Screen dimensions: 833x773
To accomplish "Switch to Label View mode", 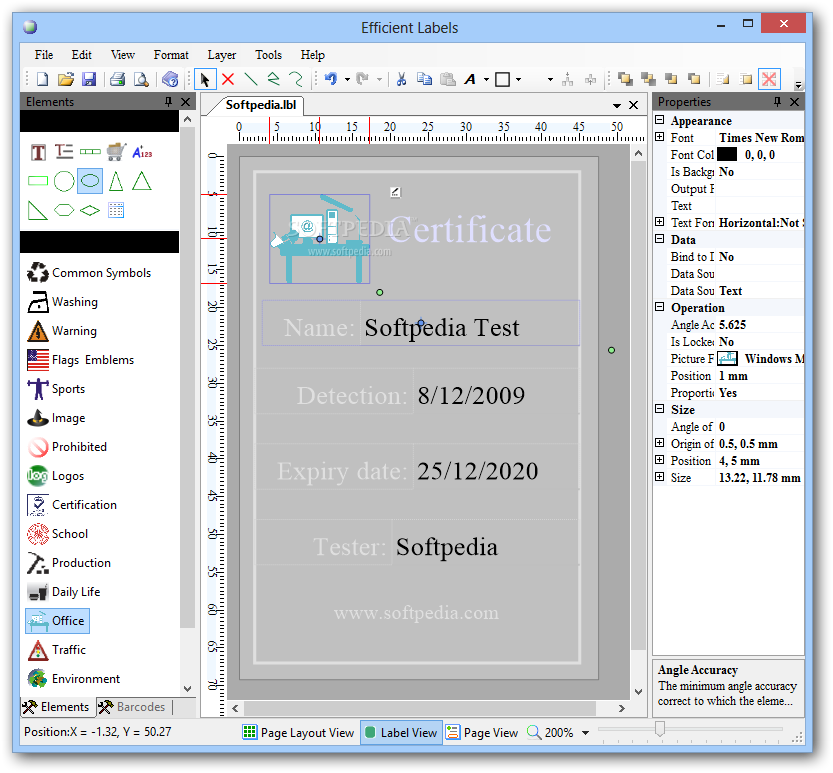I will point(401,733).
